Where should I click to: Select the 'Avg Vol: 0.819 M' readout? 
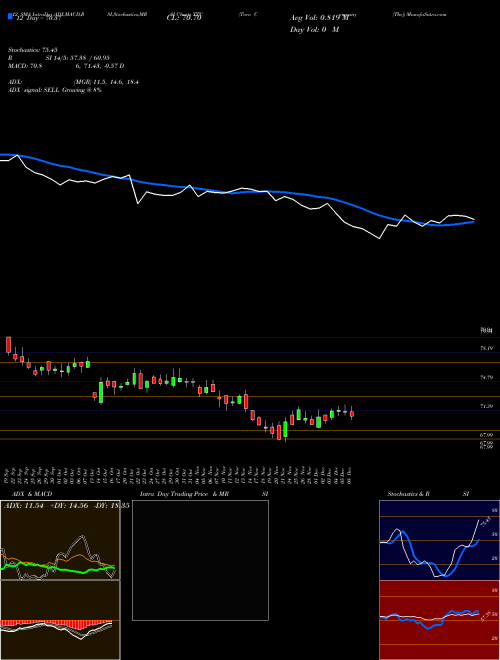(319, 18)
